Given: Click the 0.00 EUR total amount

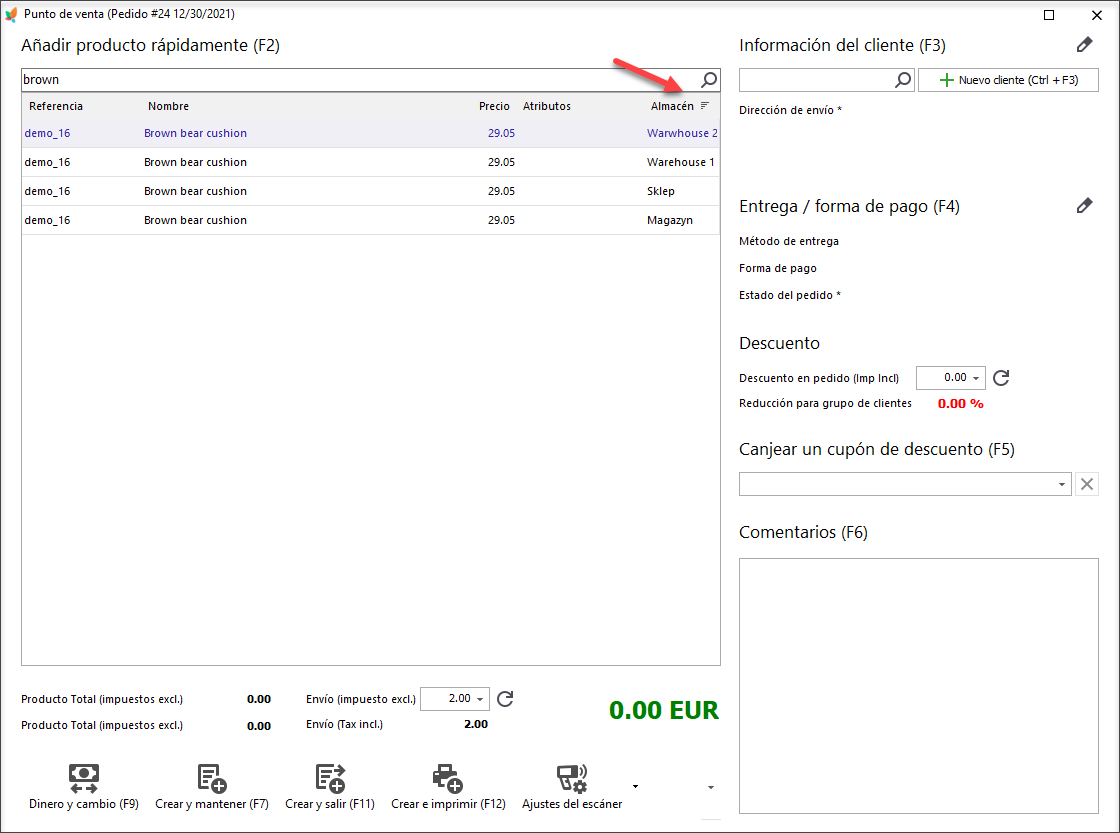Looking at the screenshot, I should coord(664,710).
